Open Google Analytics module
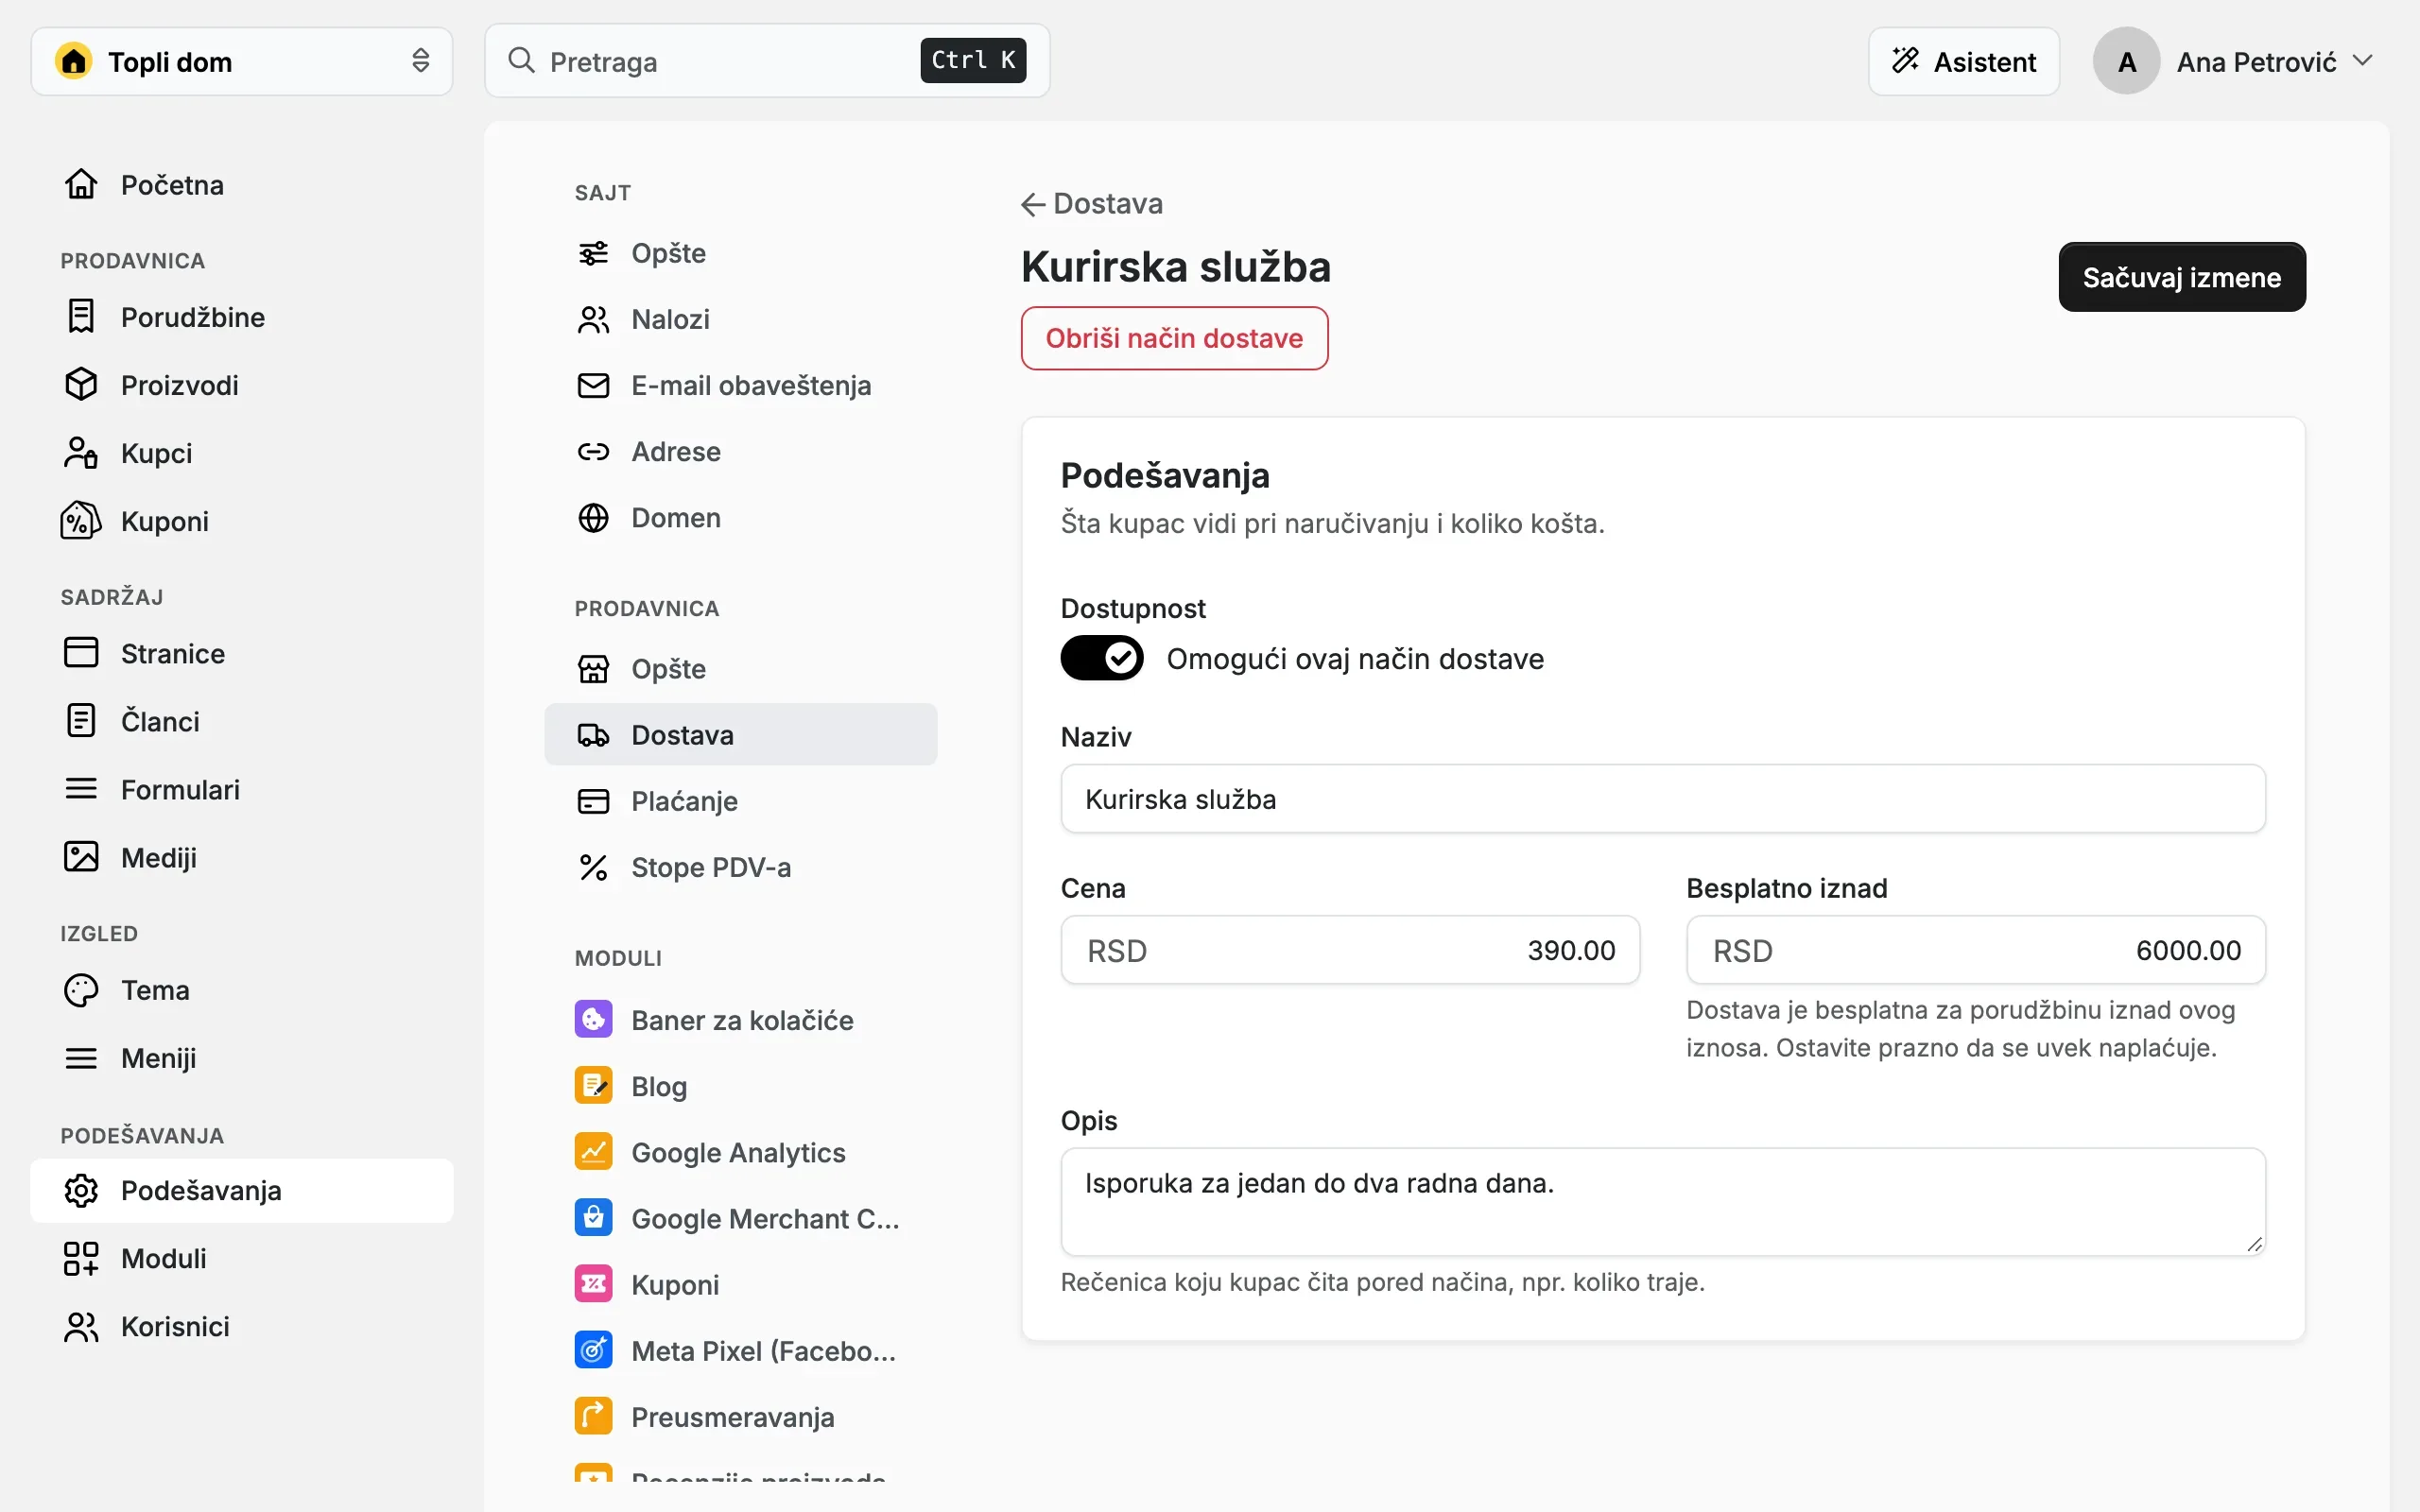The height and width of the screenshot is (1512, 2420). [741, 1152]
